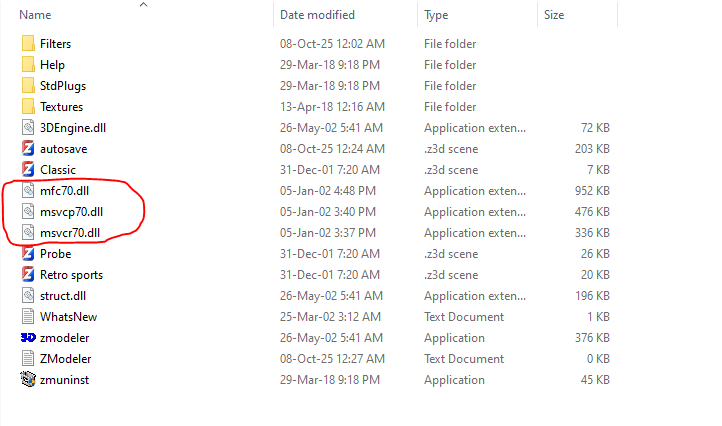Select the mfc70.dll file name
The height and width of the screenshot is (426, 722).
(64, 191)
